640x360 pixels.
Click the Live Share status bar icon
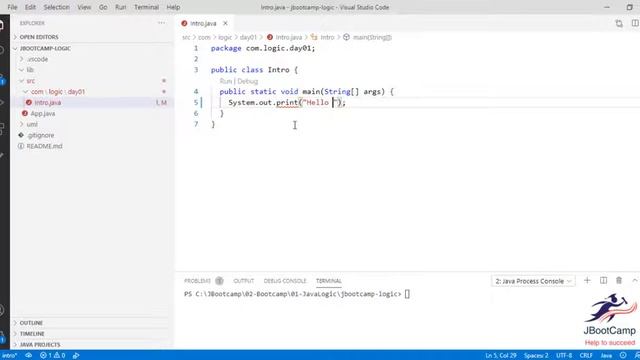coord(76,355)
